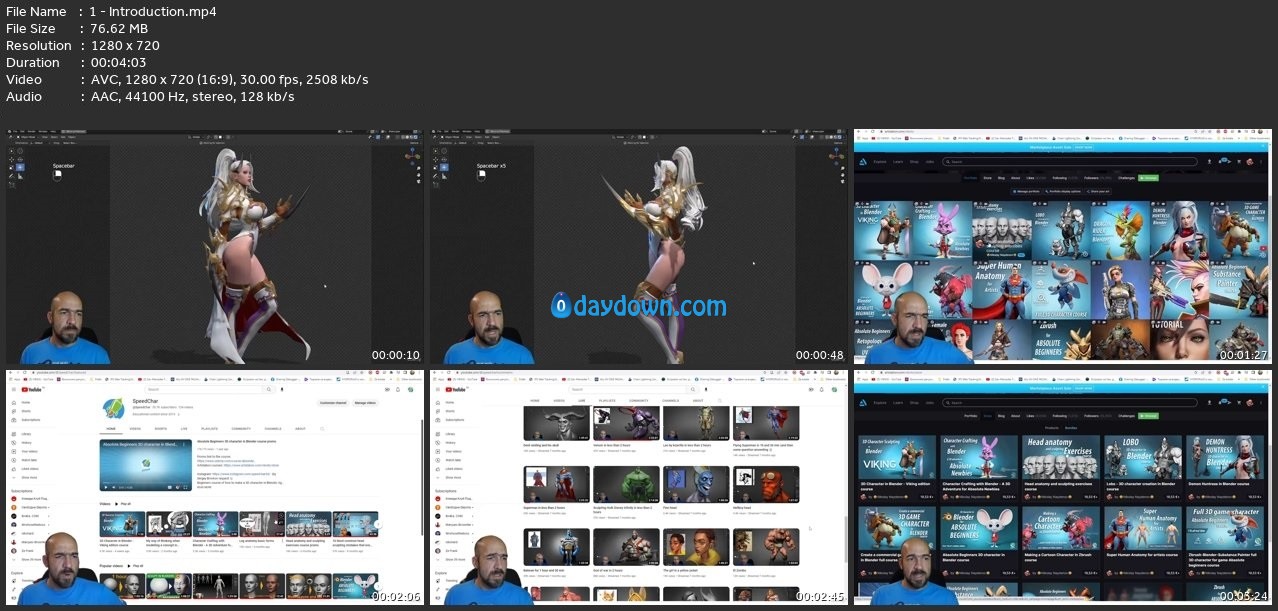Select the Annotate pencil tool in the 00:00:10 Blender frame

(x=11, y=176)
